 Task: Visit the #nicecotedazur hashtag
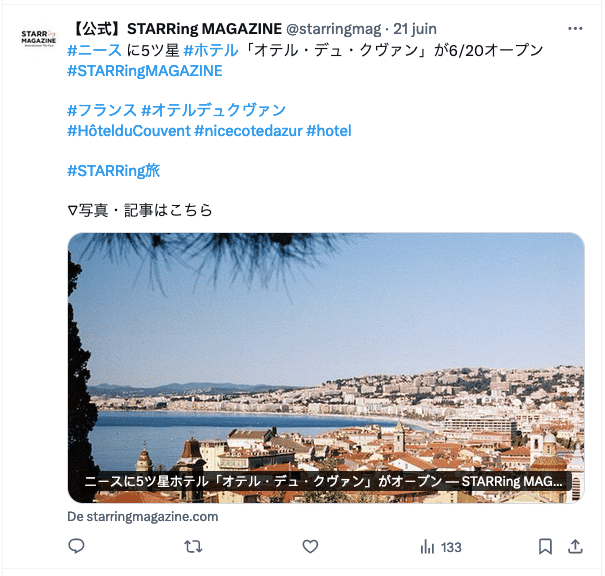click(248, 131)
